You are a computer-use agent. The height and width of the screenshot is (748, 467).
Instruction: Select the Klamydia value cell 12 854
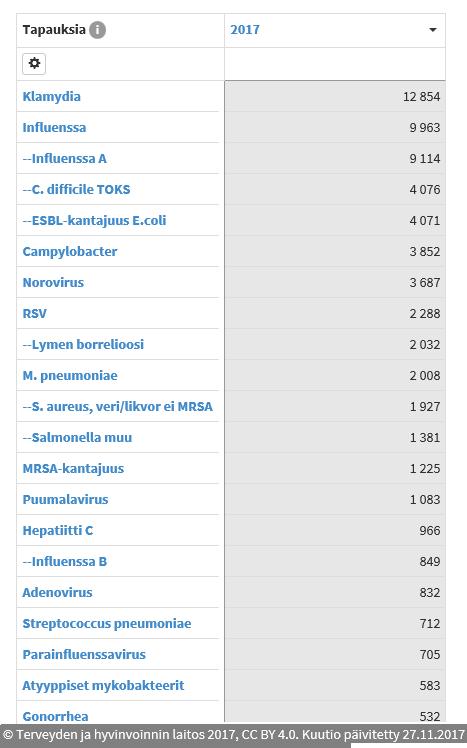(x=335, y=96)
